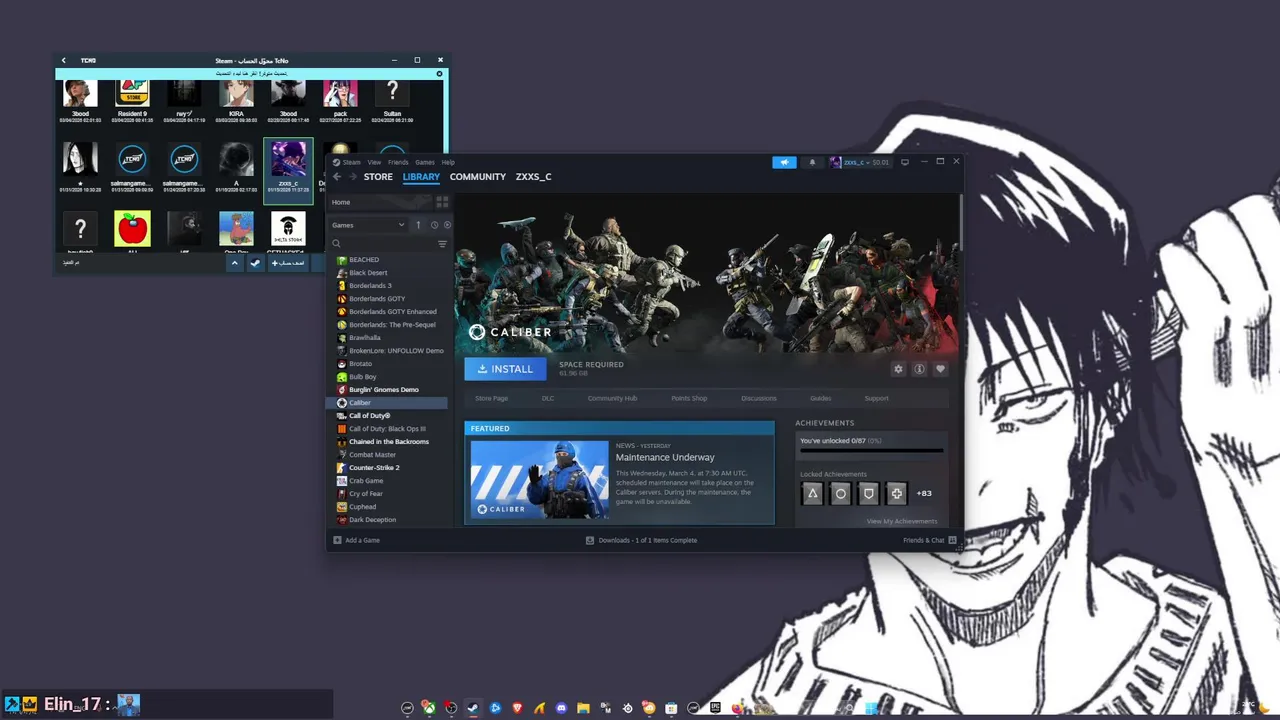Go to the COMMUNITY tab
The width and height of the screenshot is (1280, 720).
point(478,177)
